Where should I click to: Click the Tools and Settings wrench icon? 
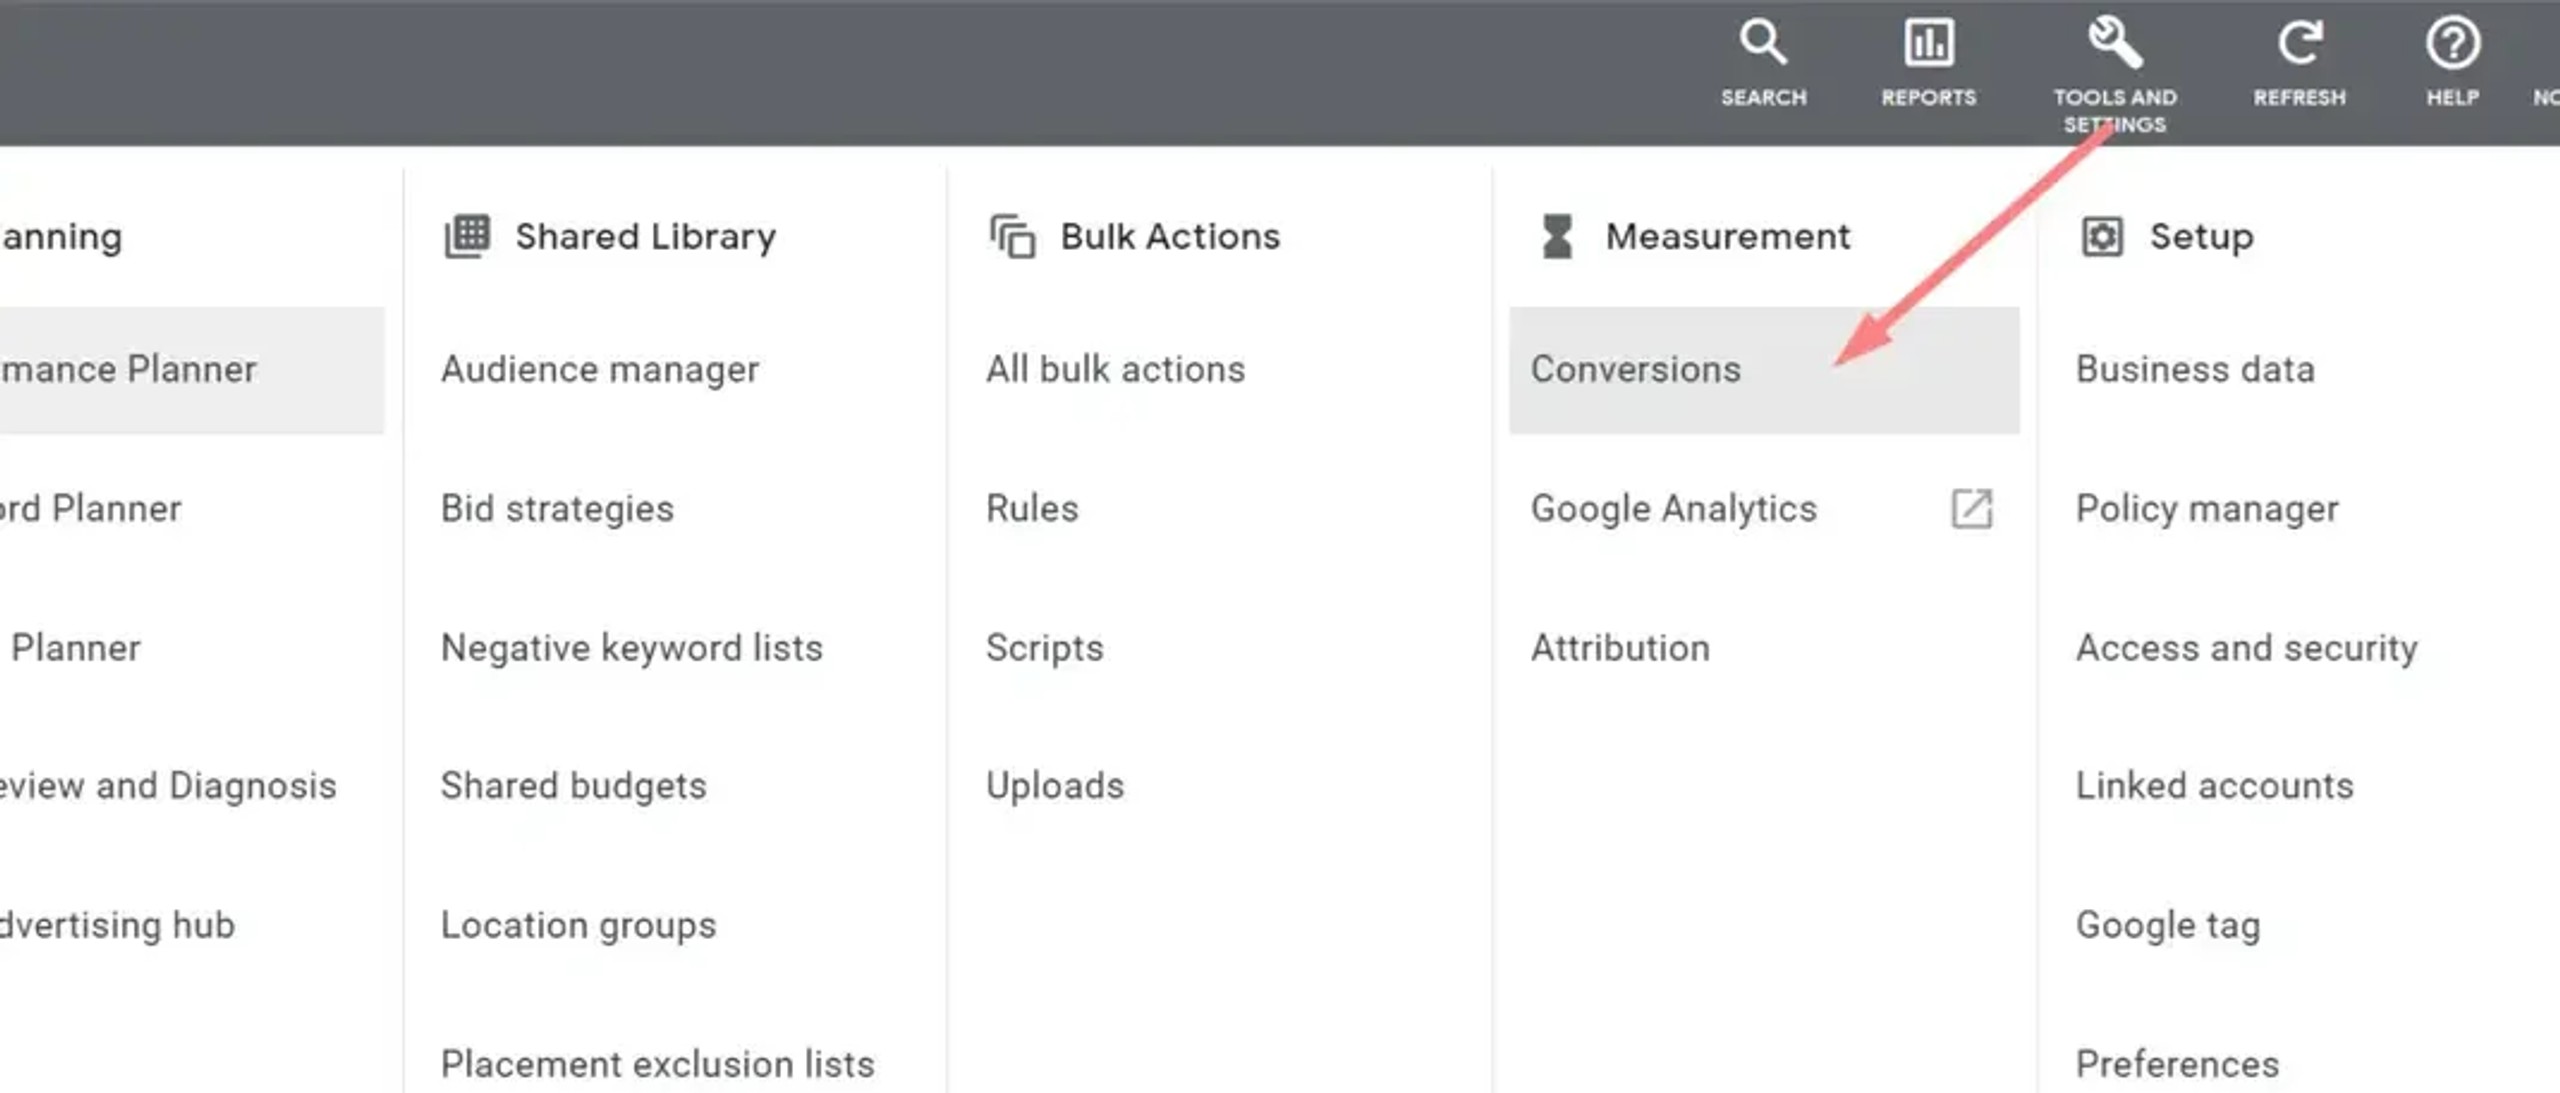point(2114,44)
